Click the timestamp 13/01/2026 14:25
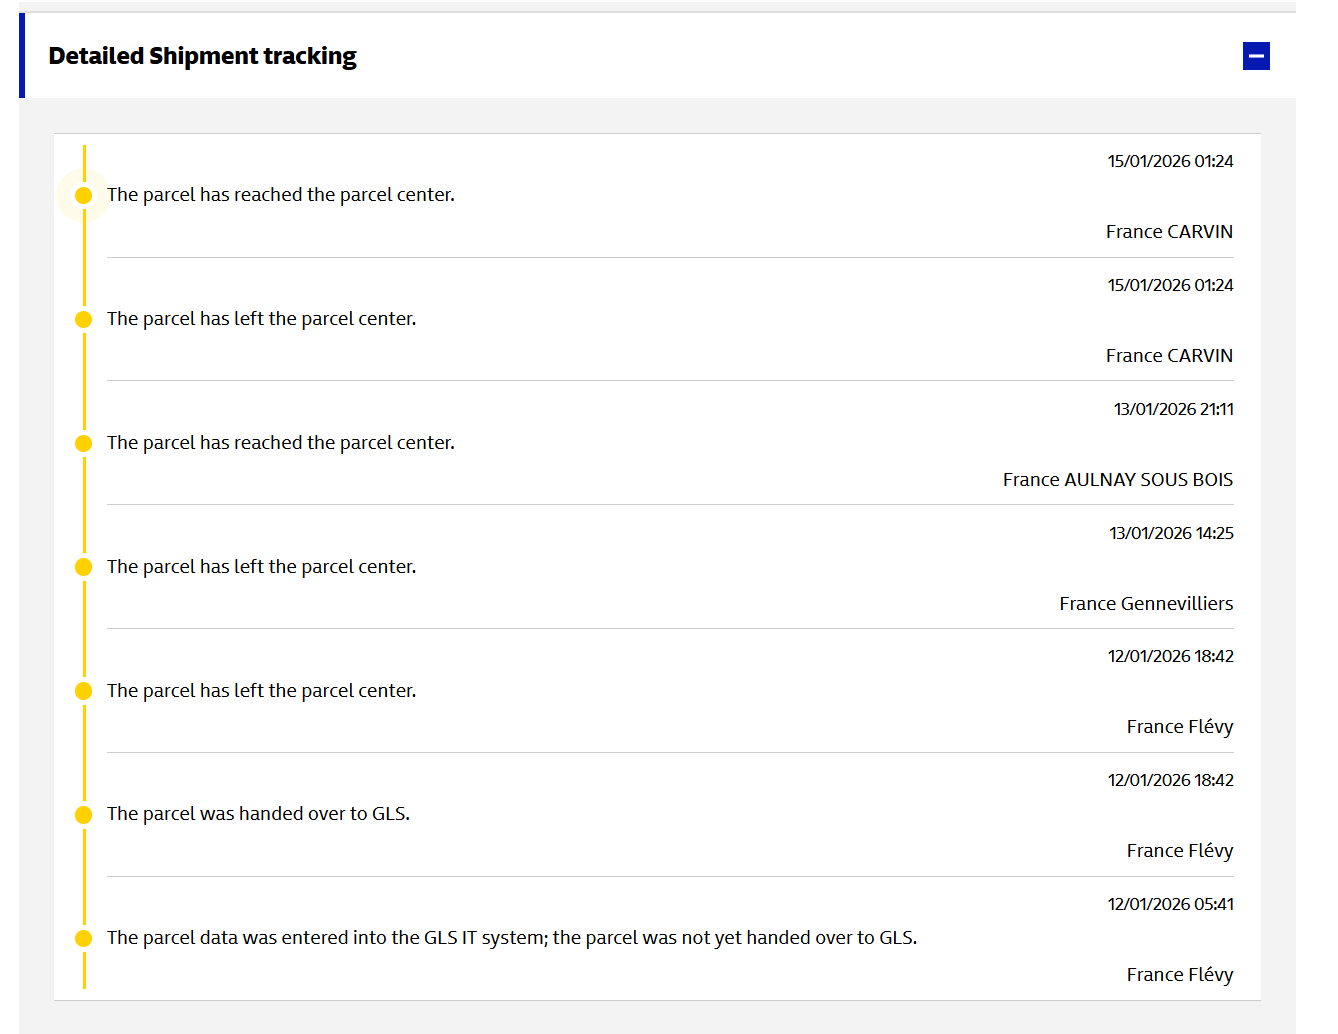The width and height of the screenshot is (1338, 1034). pyautogui.click(x=1171, y=533)
